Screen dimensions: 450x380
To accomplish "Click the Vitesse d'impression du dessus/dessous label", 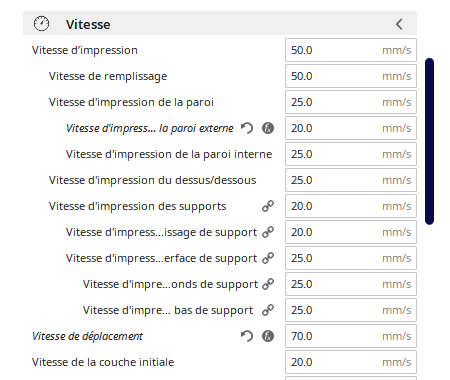I will 152,180.
